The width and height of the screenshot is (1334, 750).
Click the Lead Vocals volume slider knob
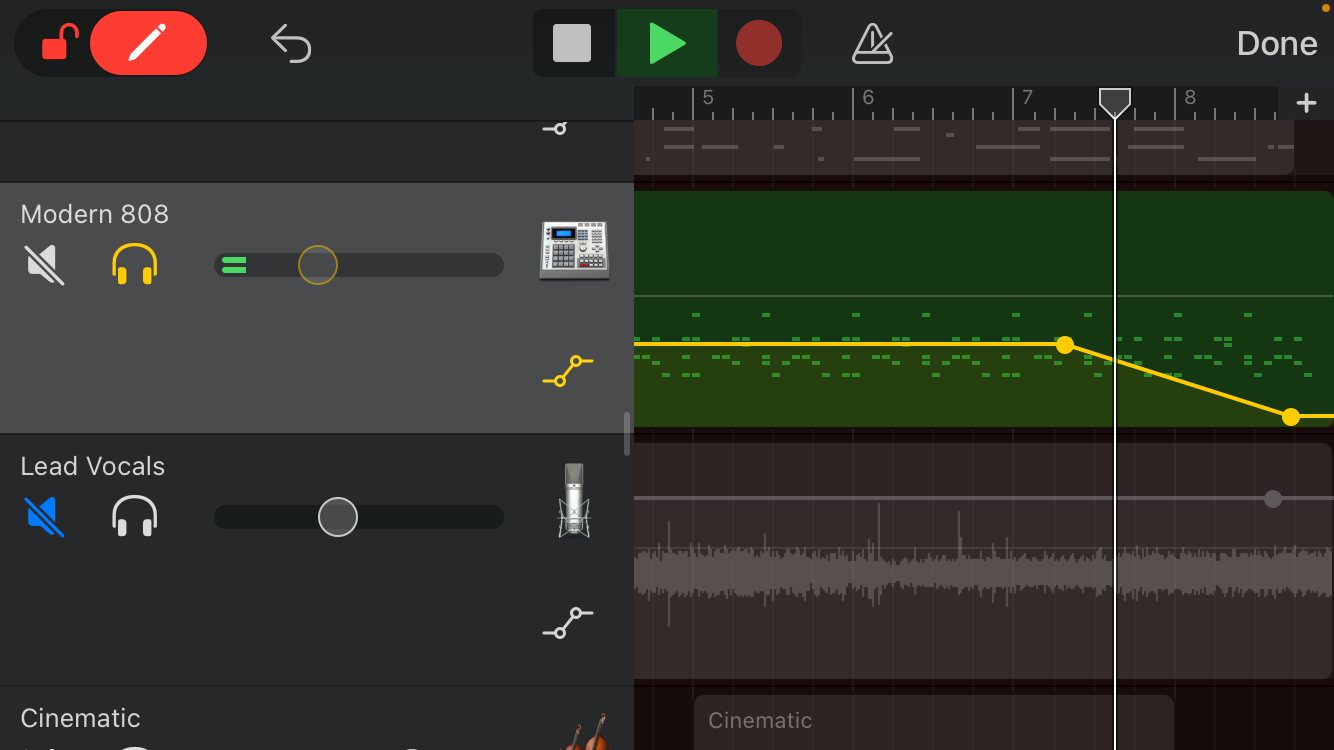338,517
